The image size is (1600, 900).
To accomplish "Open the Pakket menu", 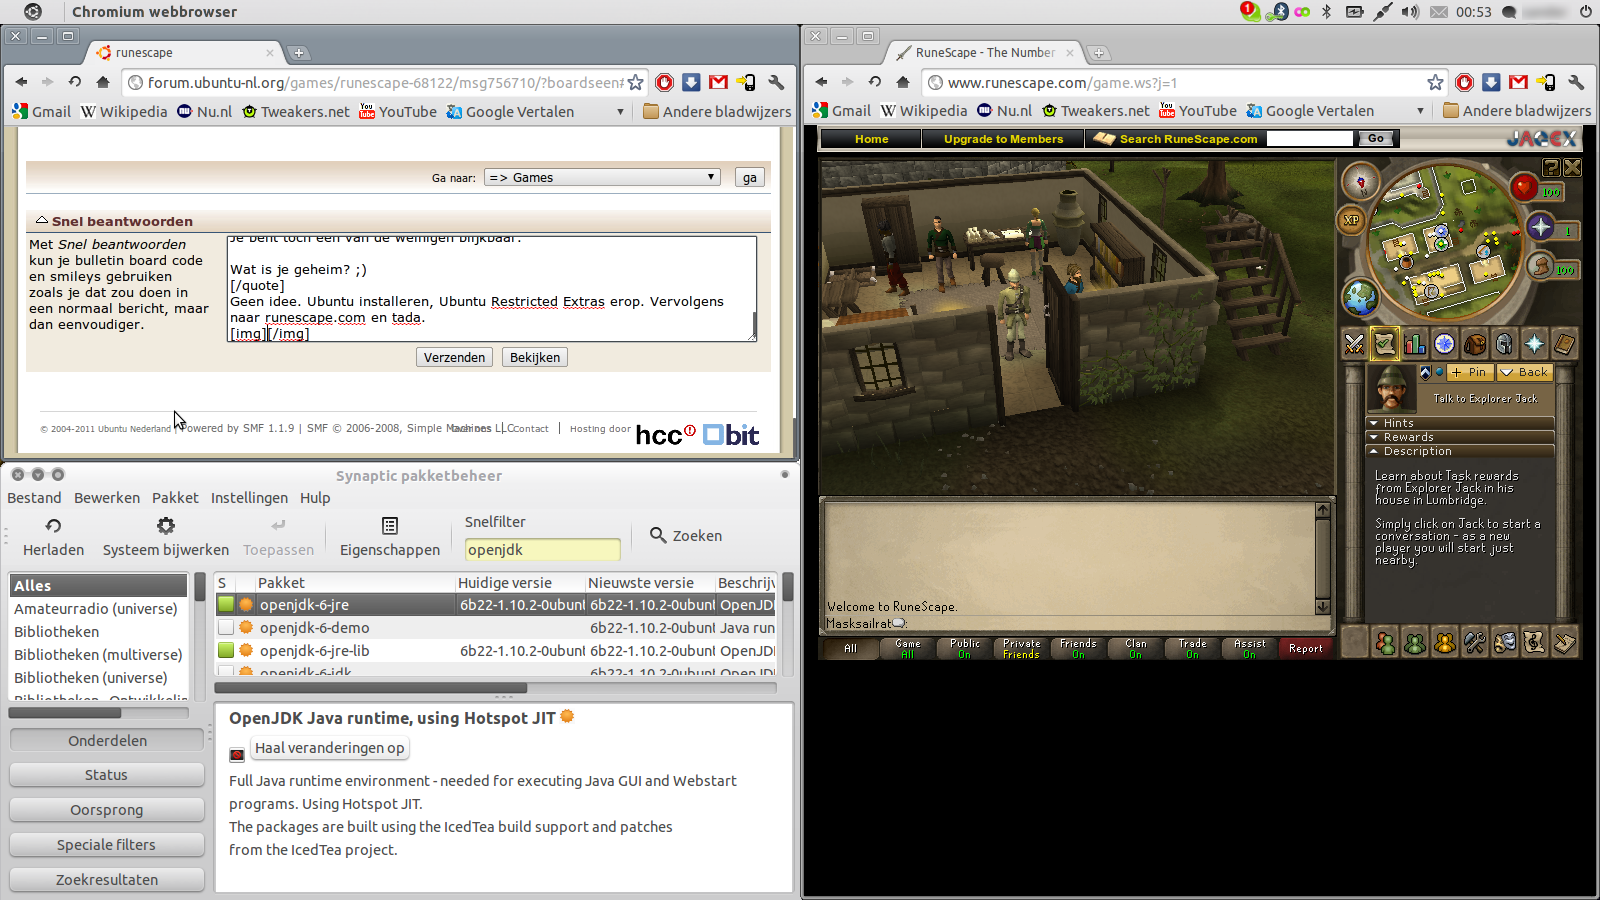I will [x=175, y=498].
